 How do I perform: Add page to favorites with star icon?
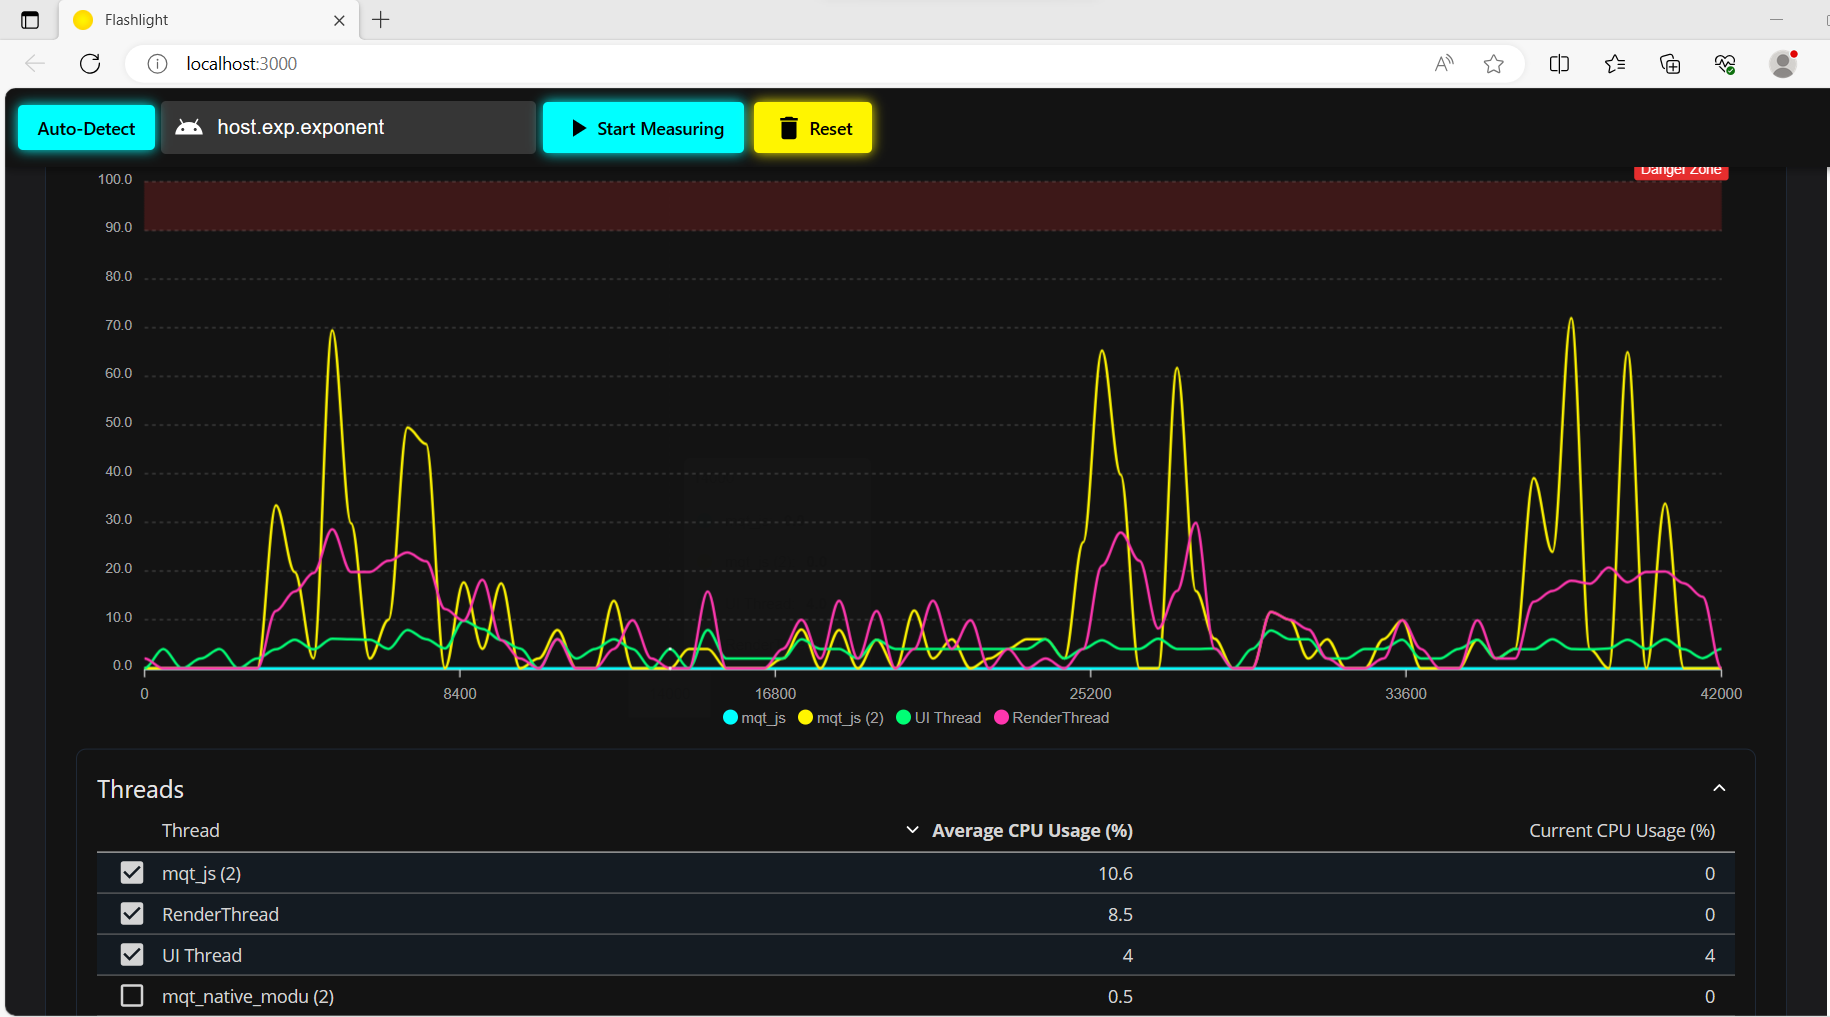[1493, 64]
